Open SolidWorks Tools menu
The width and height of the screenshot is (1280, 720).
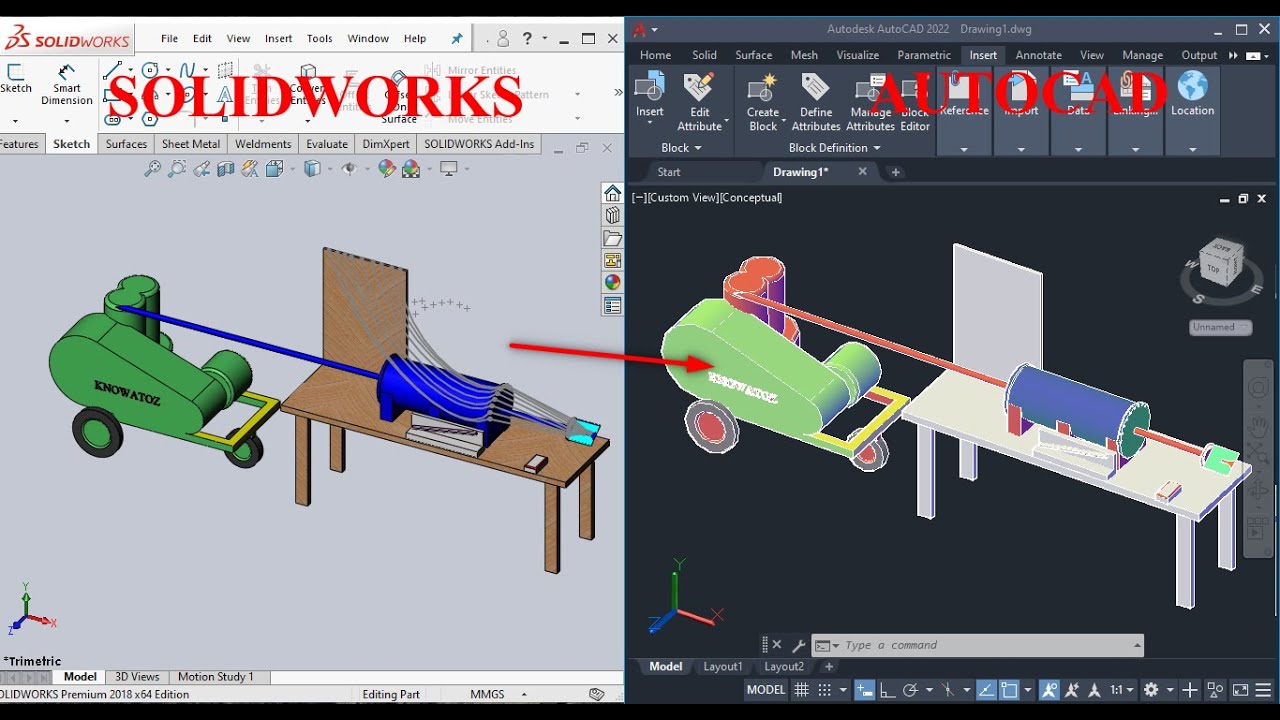tap(320, 39)
